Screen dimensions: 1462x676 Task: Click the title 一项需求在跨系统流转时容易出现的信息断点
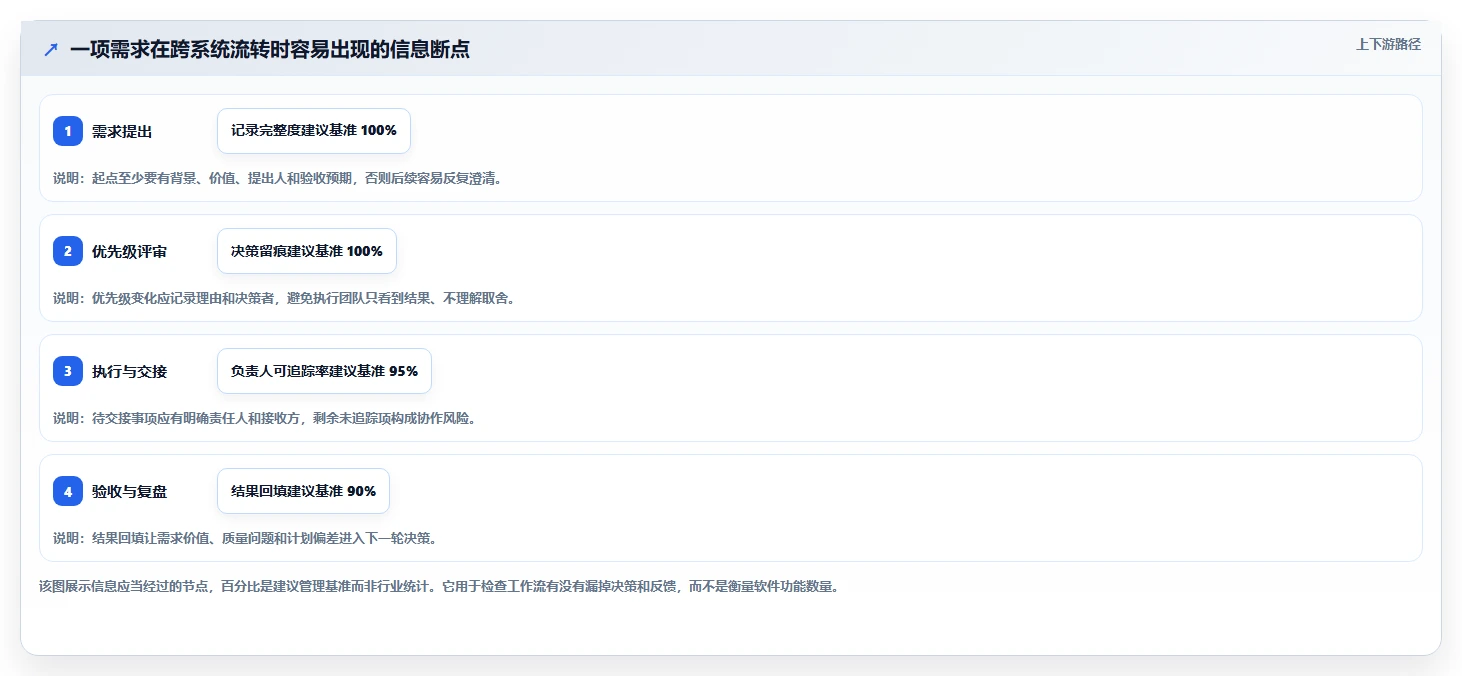pyautogui.click(x=270, y=49)
